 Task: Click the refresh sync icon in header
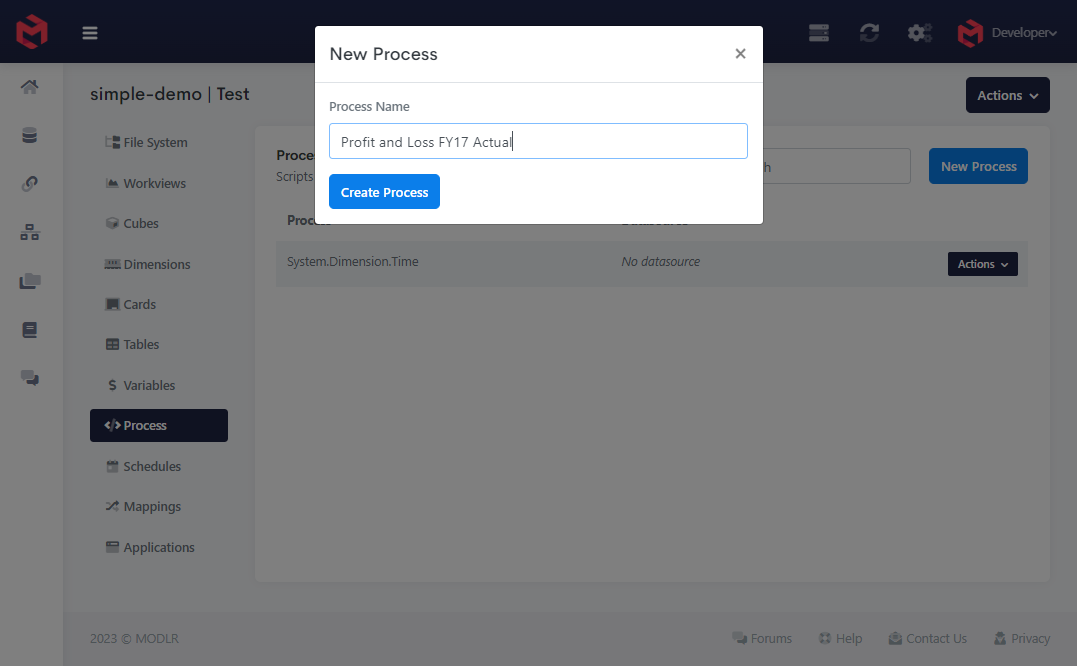click(869, 33)
